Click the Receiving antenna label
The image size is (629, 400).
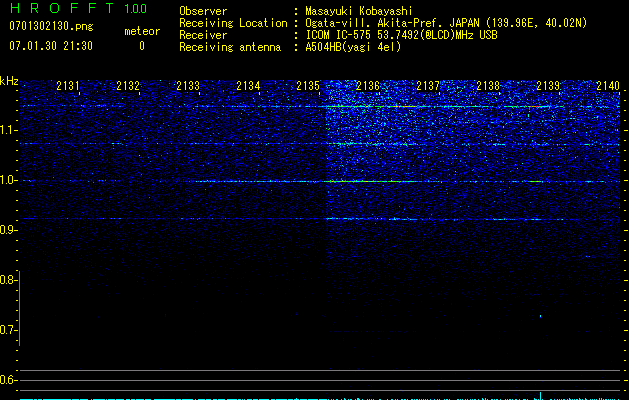click(x=230, y=47)
